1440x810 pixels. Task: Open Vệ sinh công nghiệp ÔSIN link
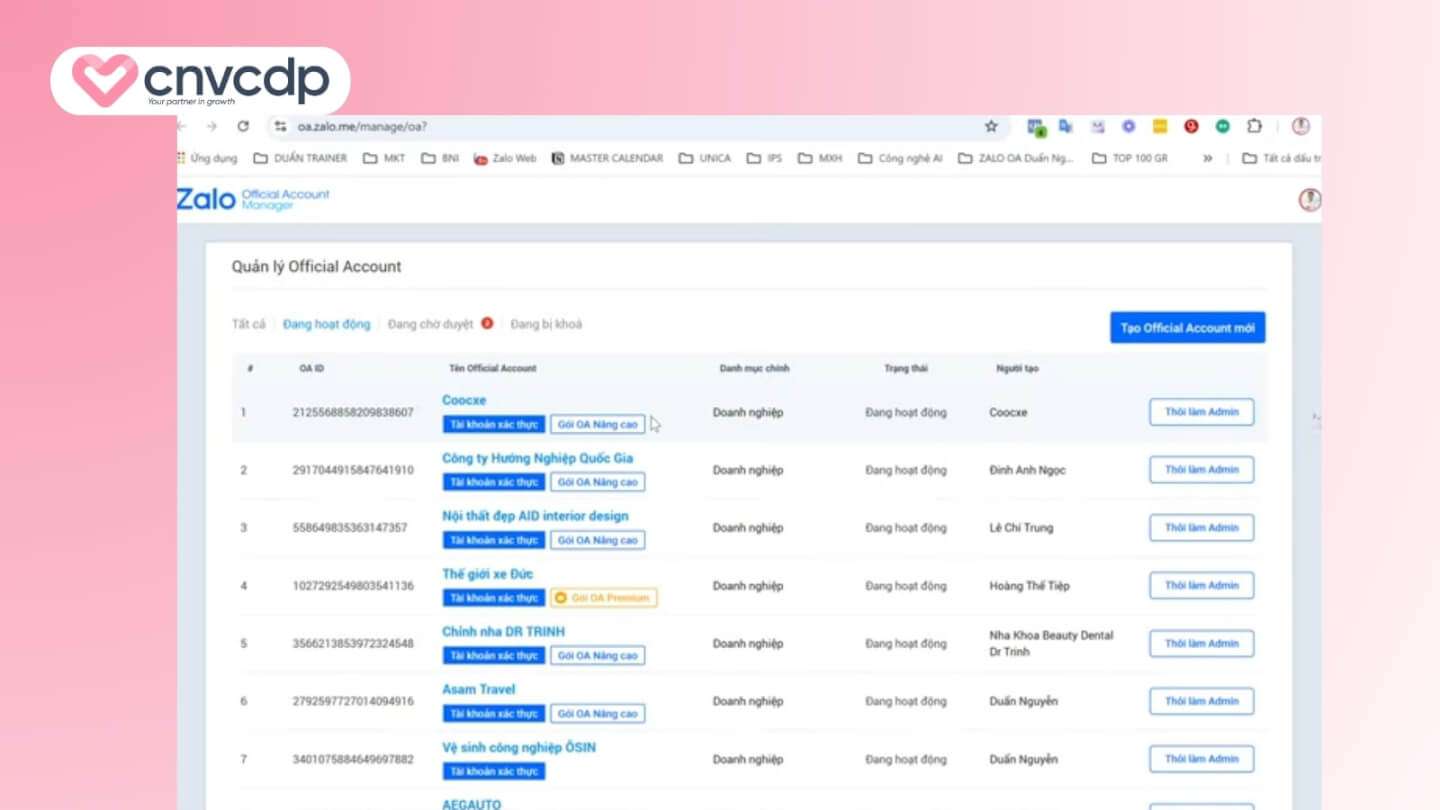point(519,747)
